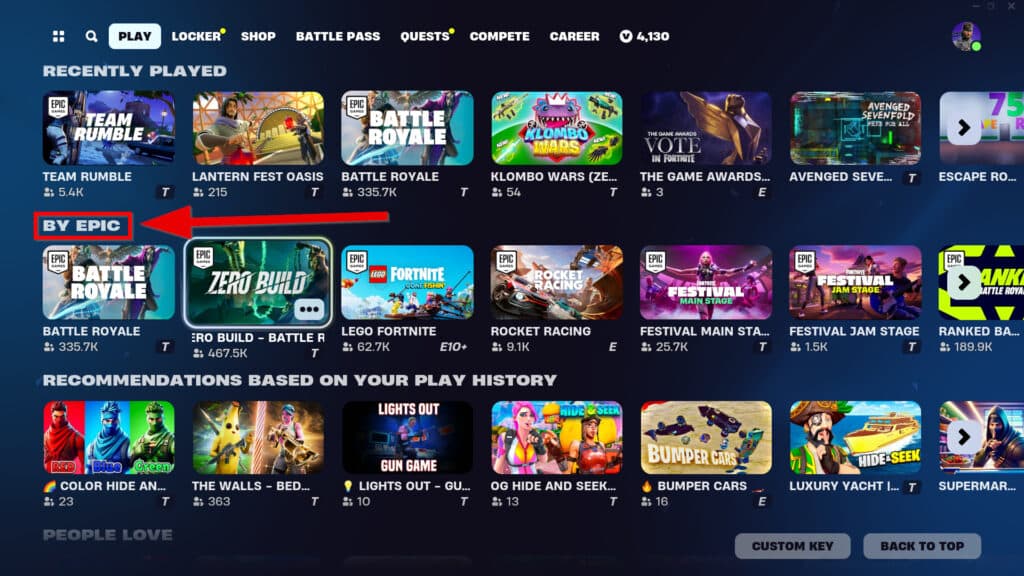Choose the LEGO Fortnite tile

pyautogui.click(x=407, y=282)
